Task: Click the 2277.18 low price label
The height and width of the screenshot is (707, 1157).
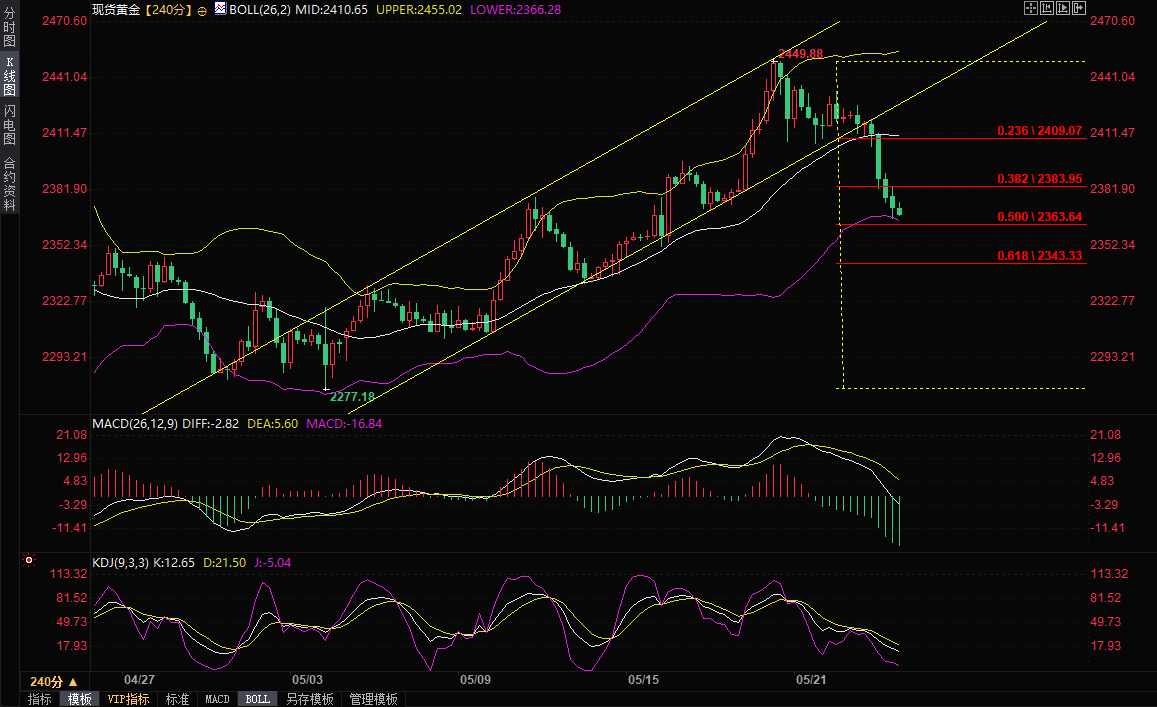Action: [x=352, y=396]
